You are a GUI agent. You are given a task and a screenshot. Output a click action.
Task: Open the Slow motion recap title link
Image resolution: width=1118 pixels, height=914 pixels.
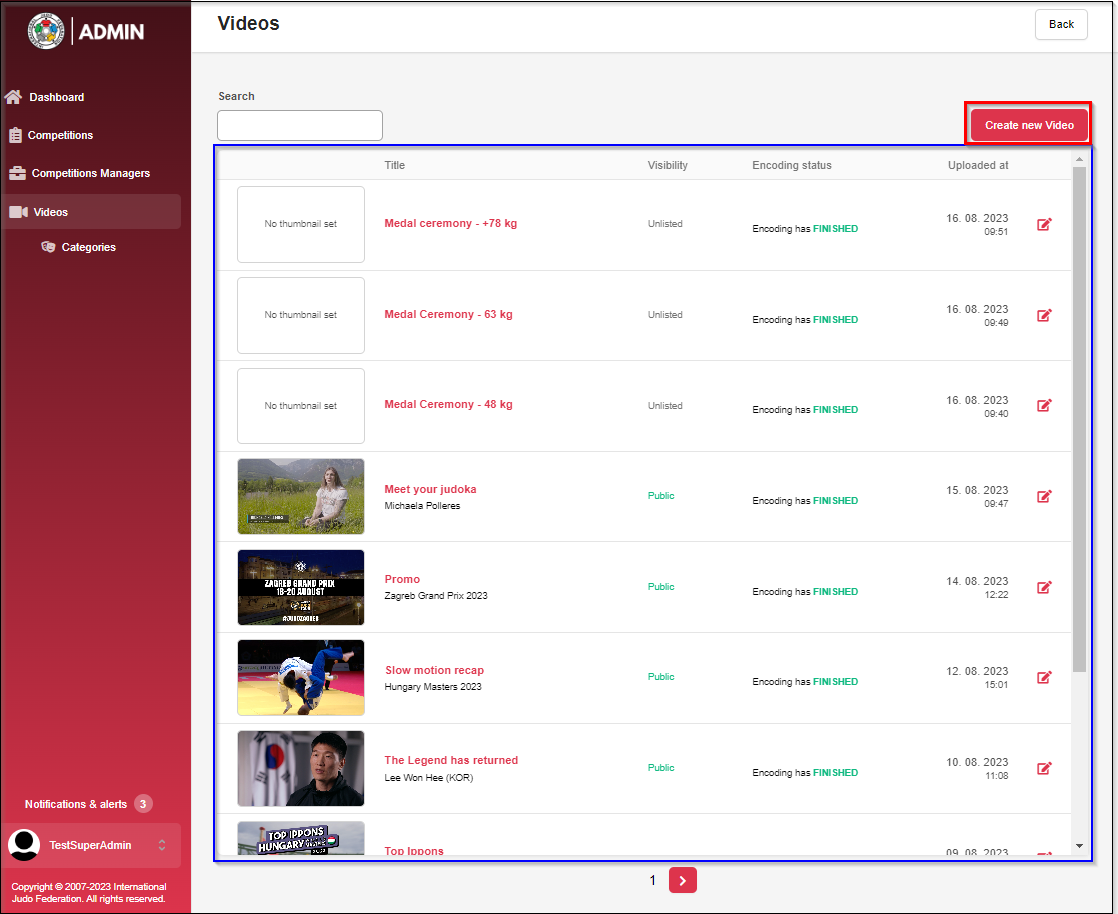(434, 670)
